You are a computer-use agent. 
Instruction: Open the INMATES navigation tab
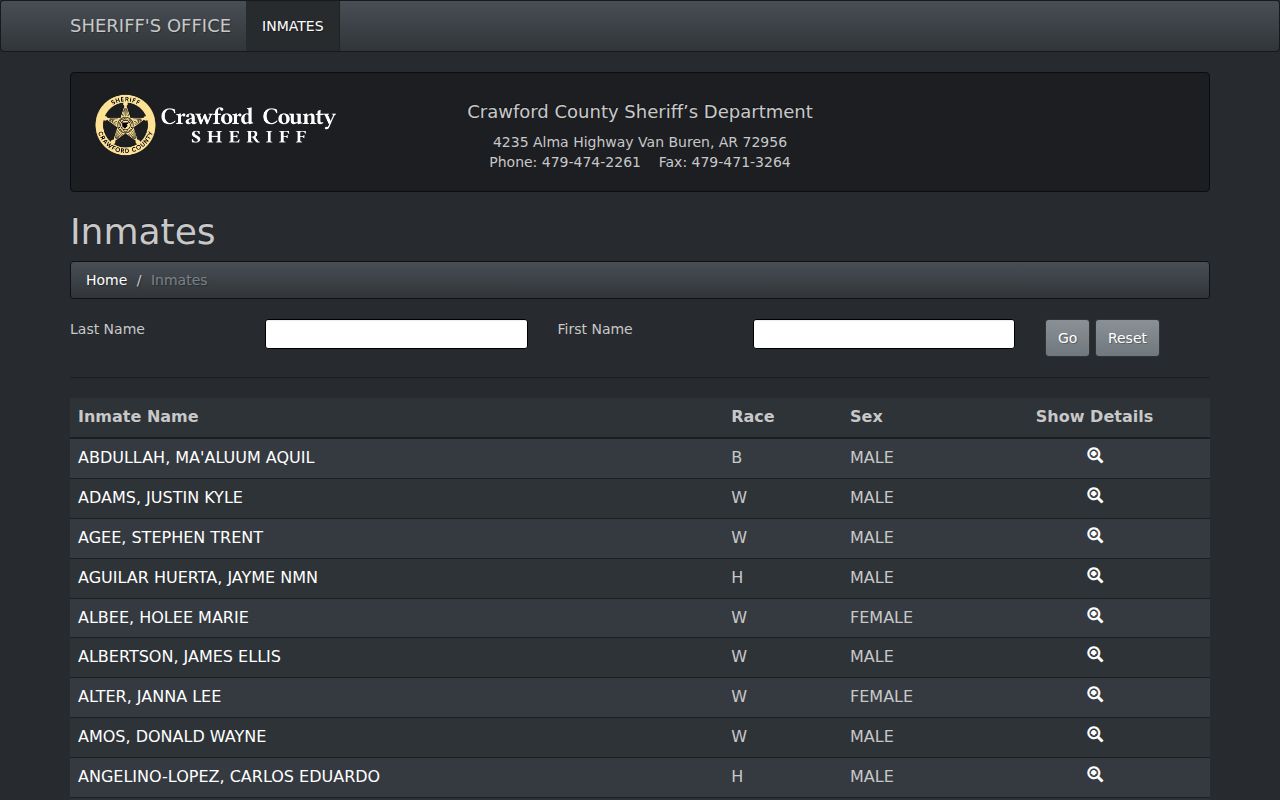coord(293,26)
